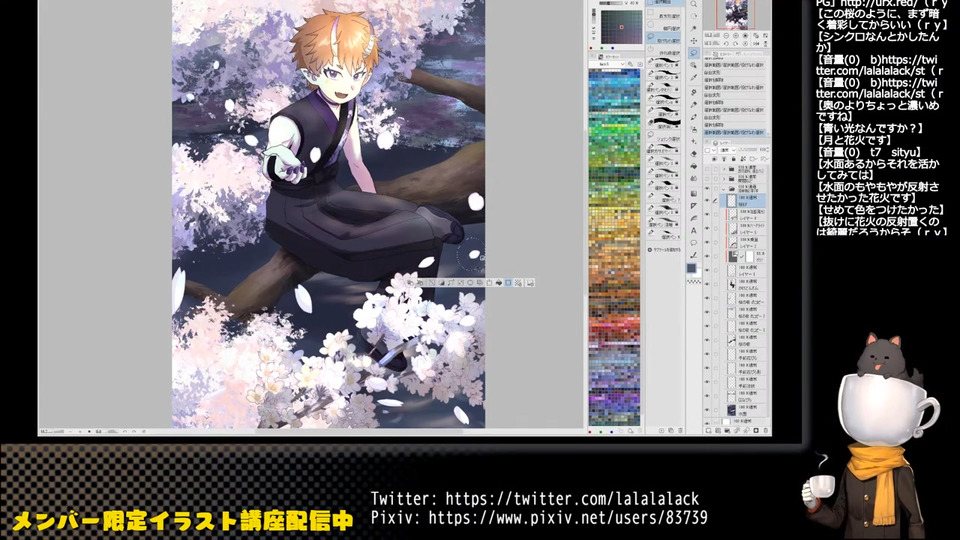Click the Navigator canvas thumbnail

[735, 13]
